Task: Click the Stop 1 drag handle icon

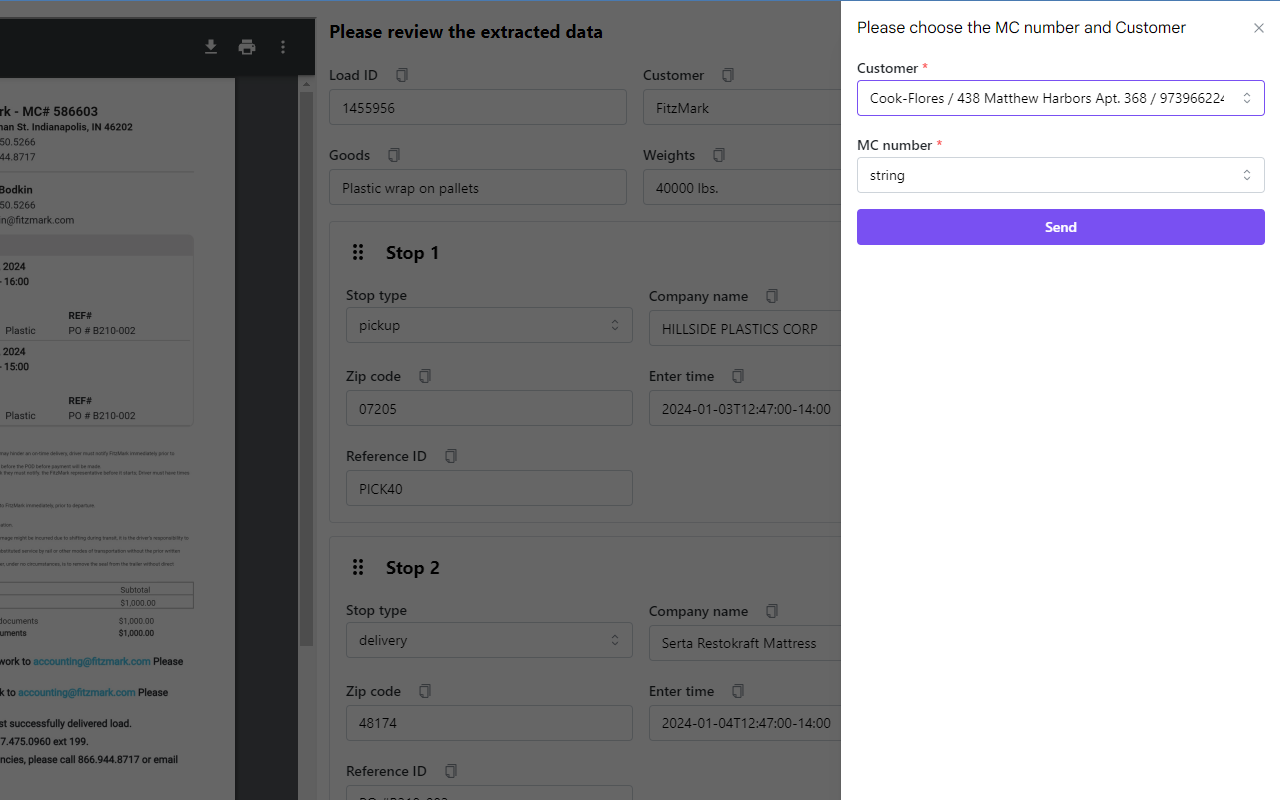Action: pyautogui.click(x=357, y=252)
